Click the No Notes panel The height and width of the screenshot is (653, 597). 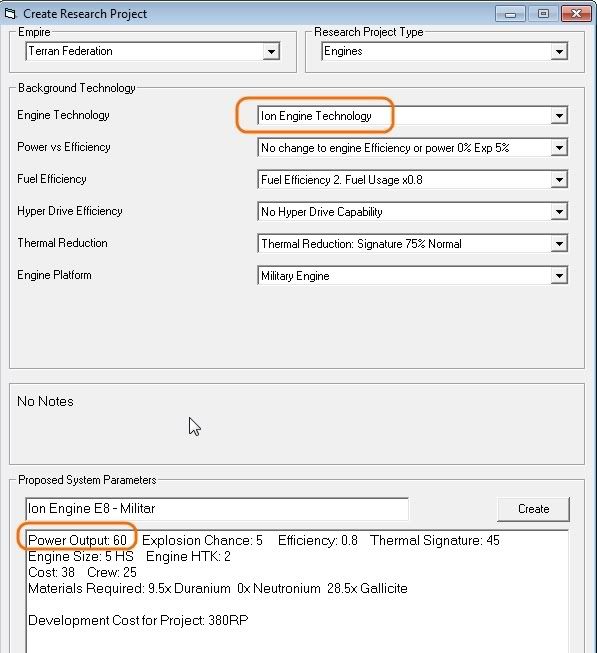(297, 424)
